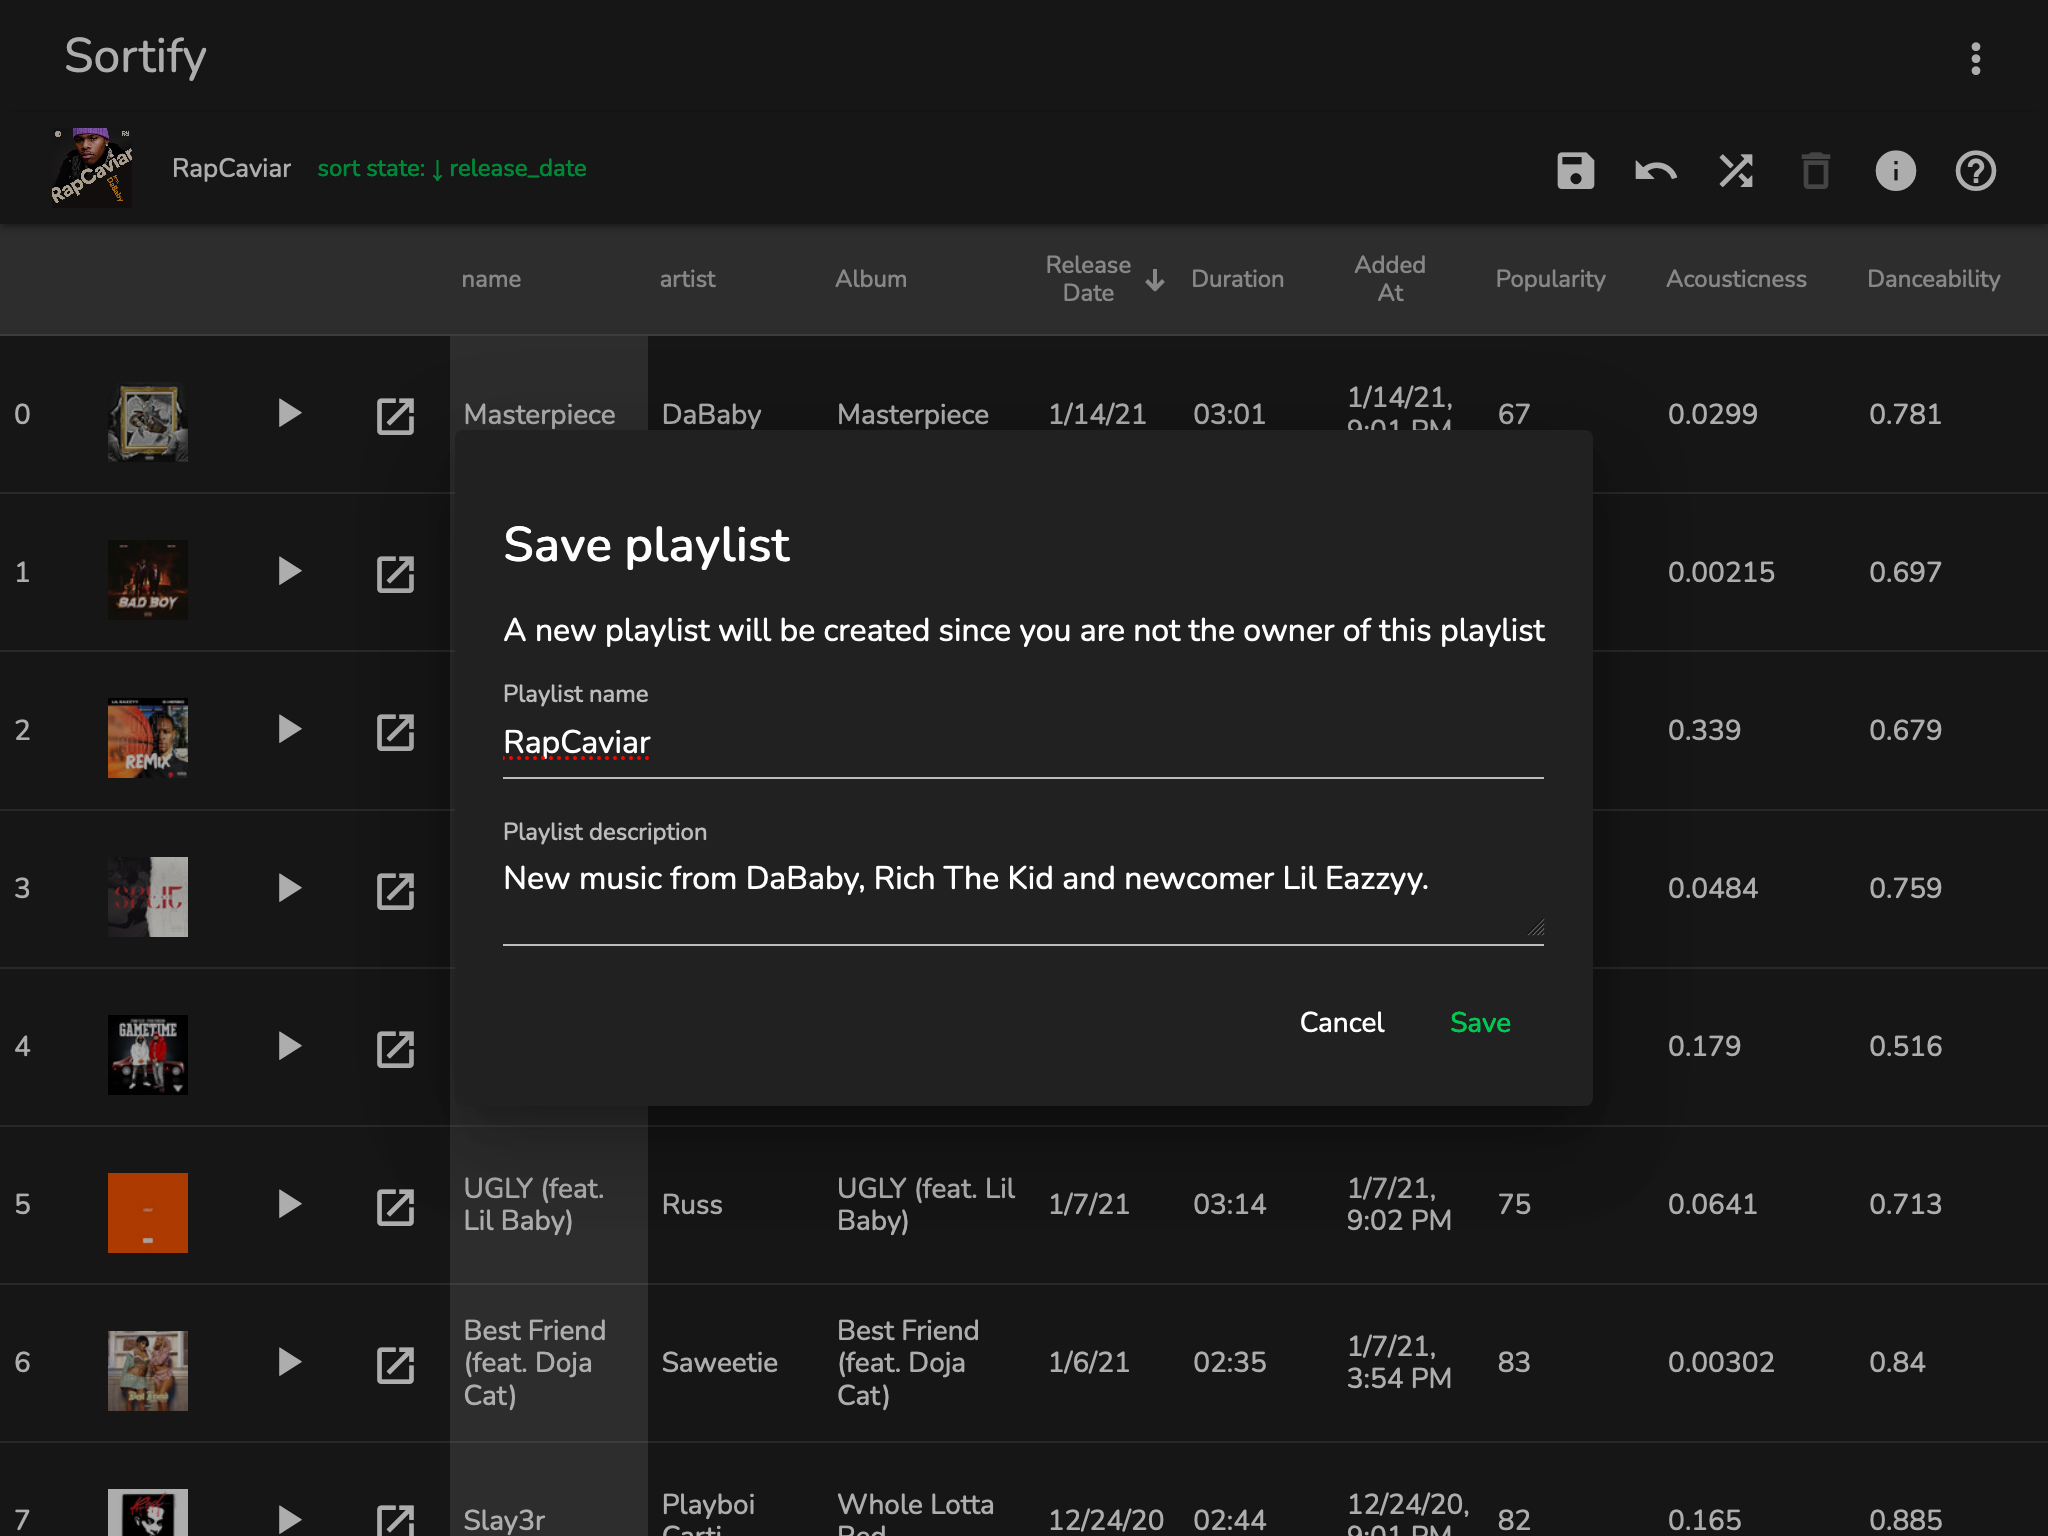The height and width of the screenshot is (1536, 2048).
Task: Click the green Save button
Action: 1480,1022
